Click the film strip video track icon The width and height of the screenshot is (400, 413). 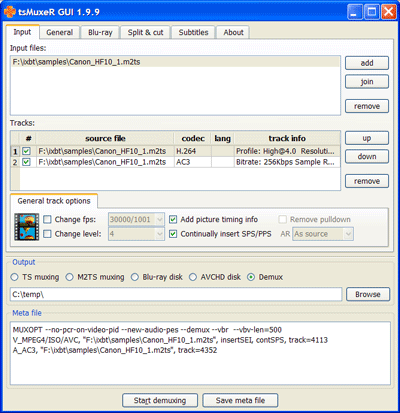27,227
